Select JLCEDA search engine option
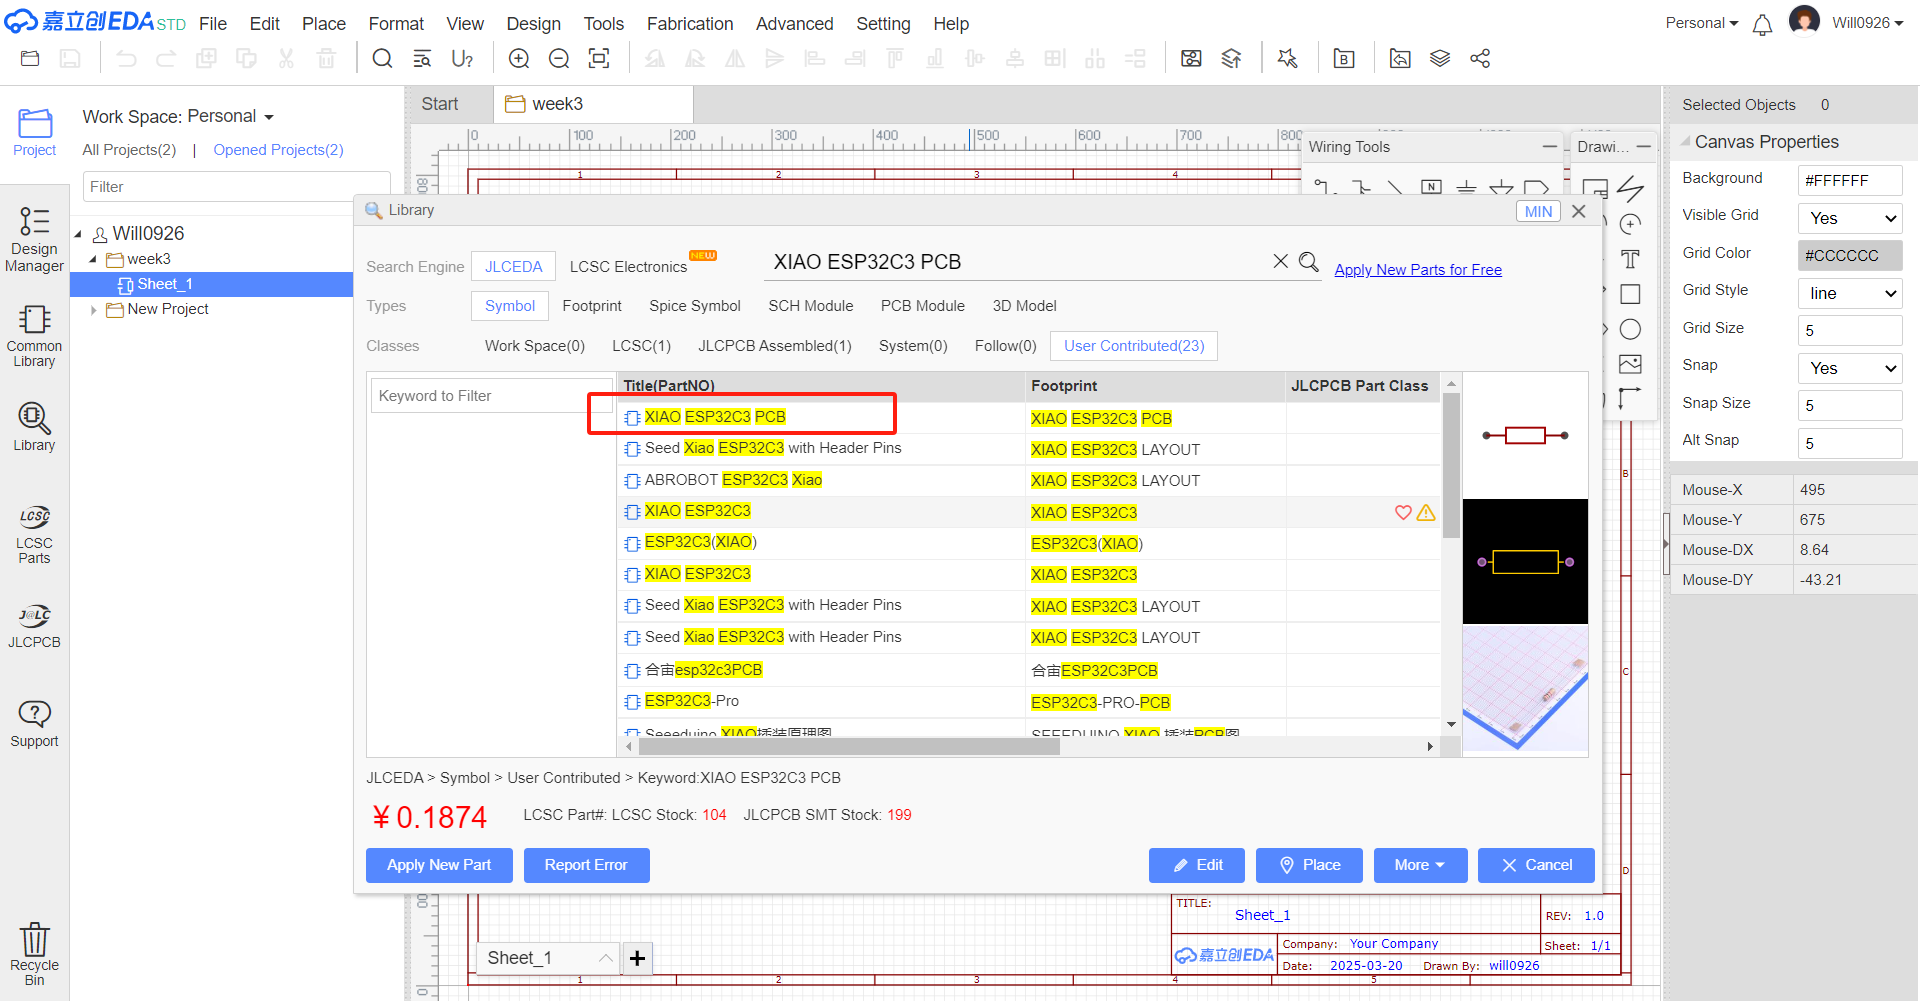The width and height of the screenshot is (1920, 1001). pos(513,267)
